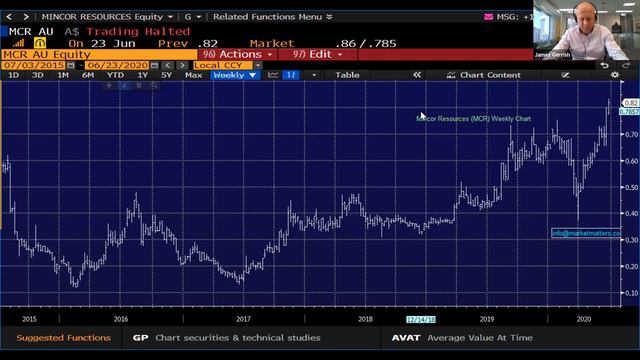The width and height of the screenshot is (640, 360).
Task: Select the YTD time range
Action: pyautogui.click(x=115, y=75)
